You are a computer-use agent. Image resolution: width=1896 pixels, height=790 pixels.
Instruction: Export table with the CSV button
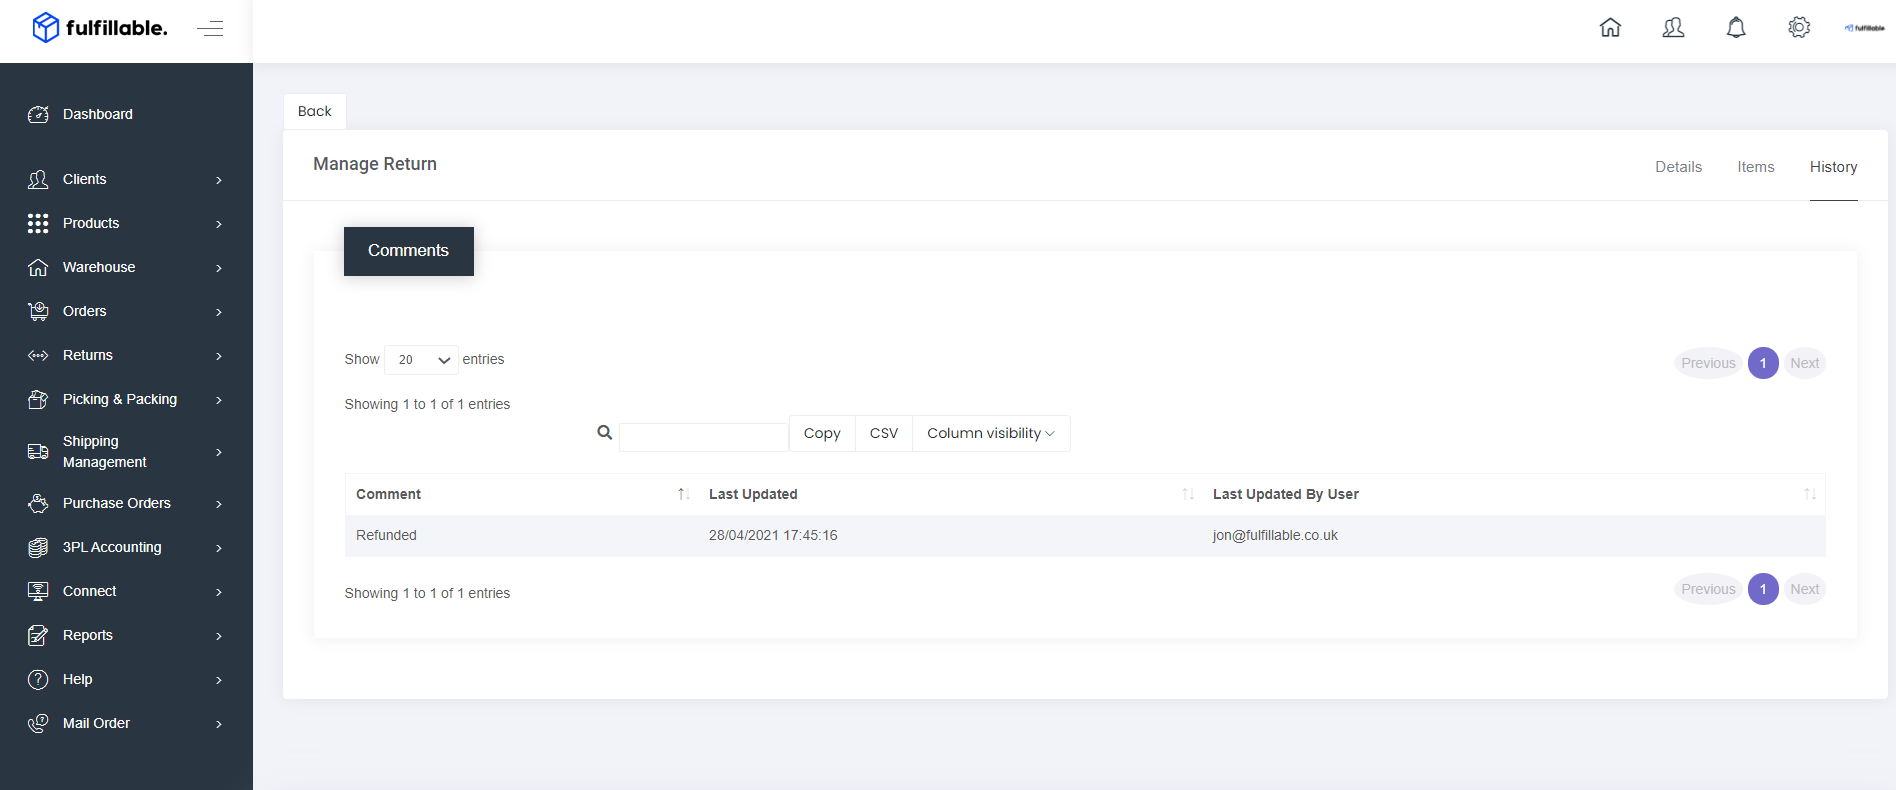pyautogui.click(x=884, y=433)
